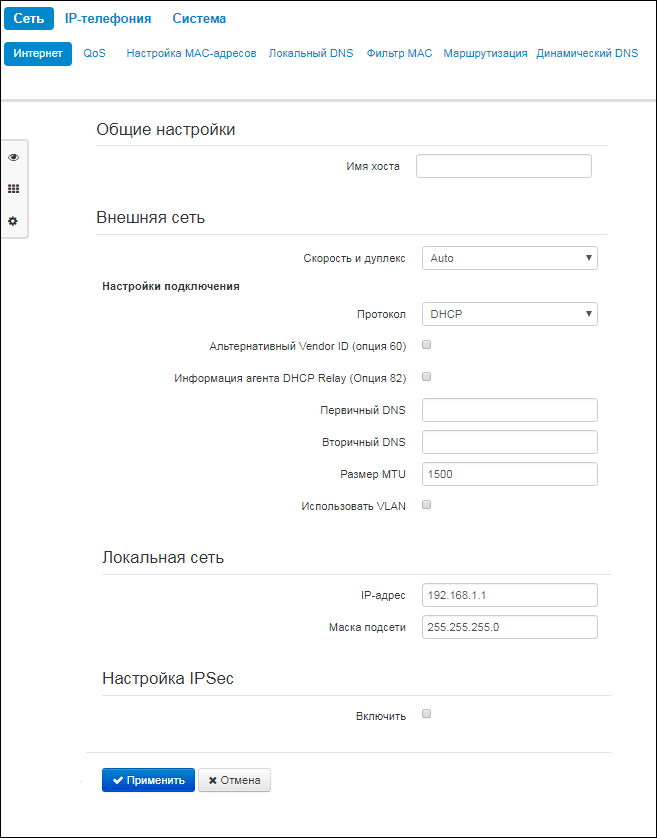This screenshot has width=657, height=838.
Task: Open the Скорость и дуплекс dropdown
Action: [509, 258]
